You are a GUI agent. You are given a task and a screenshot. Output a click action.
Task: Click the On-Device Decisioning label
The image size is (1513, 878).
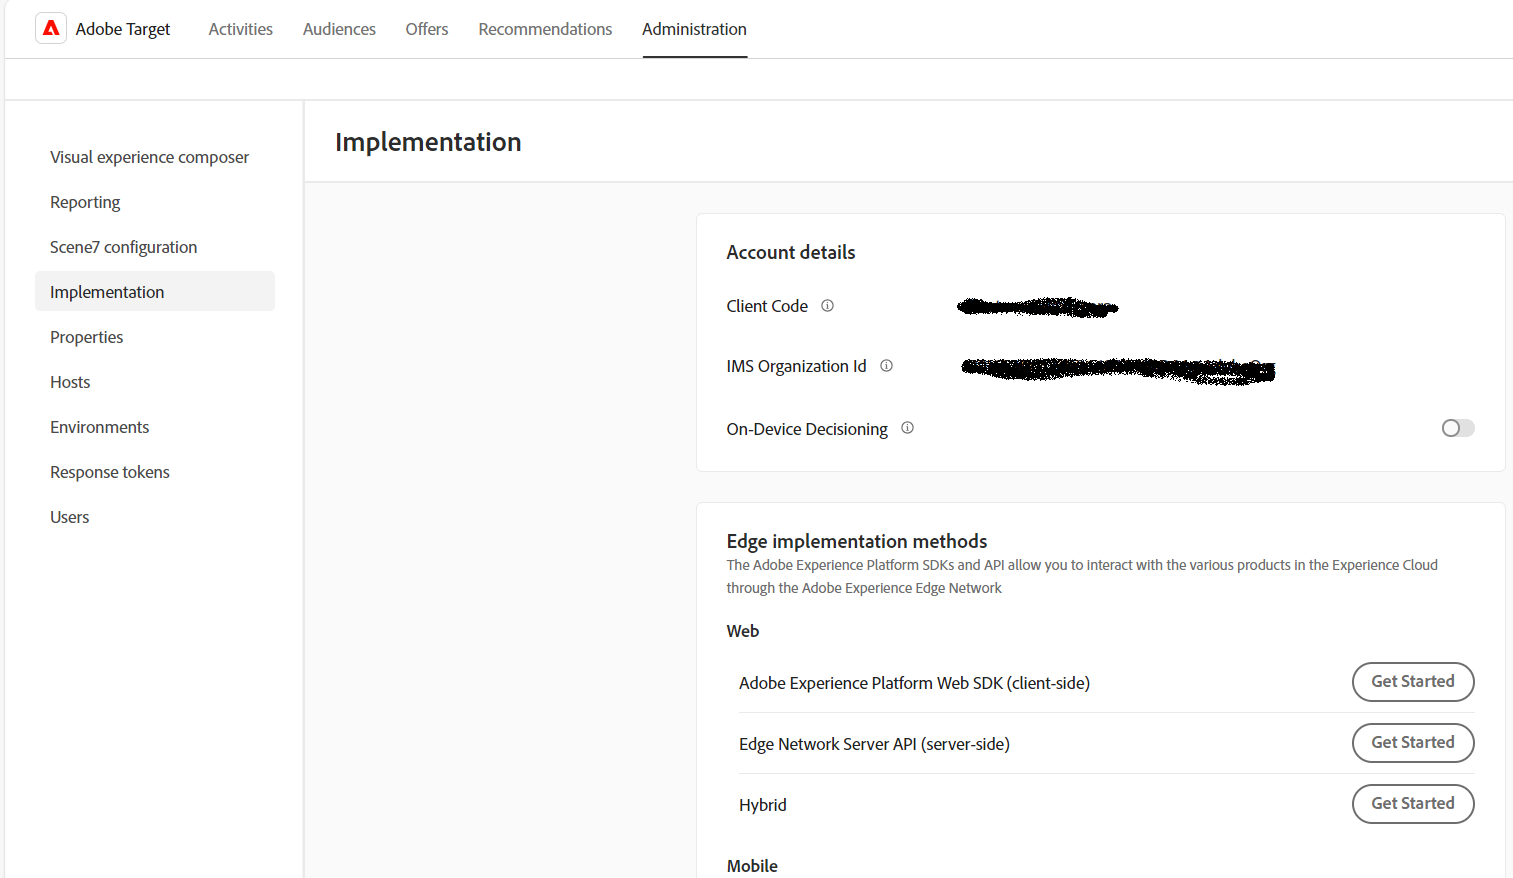coord(807,429)
